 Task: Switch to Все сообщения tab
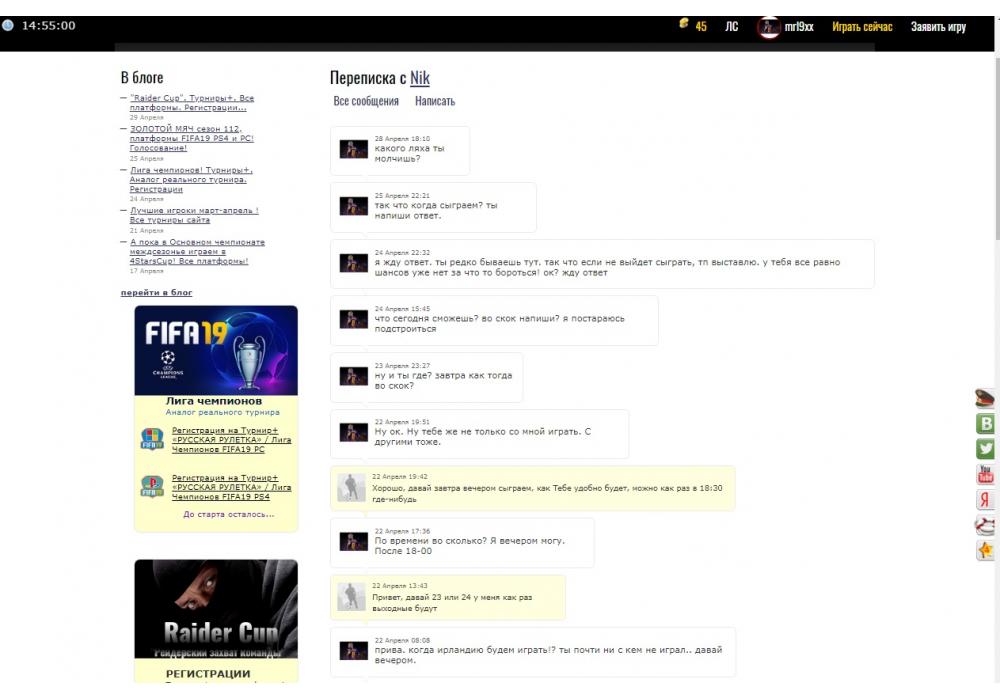[x=366, y=101]
